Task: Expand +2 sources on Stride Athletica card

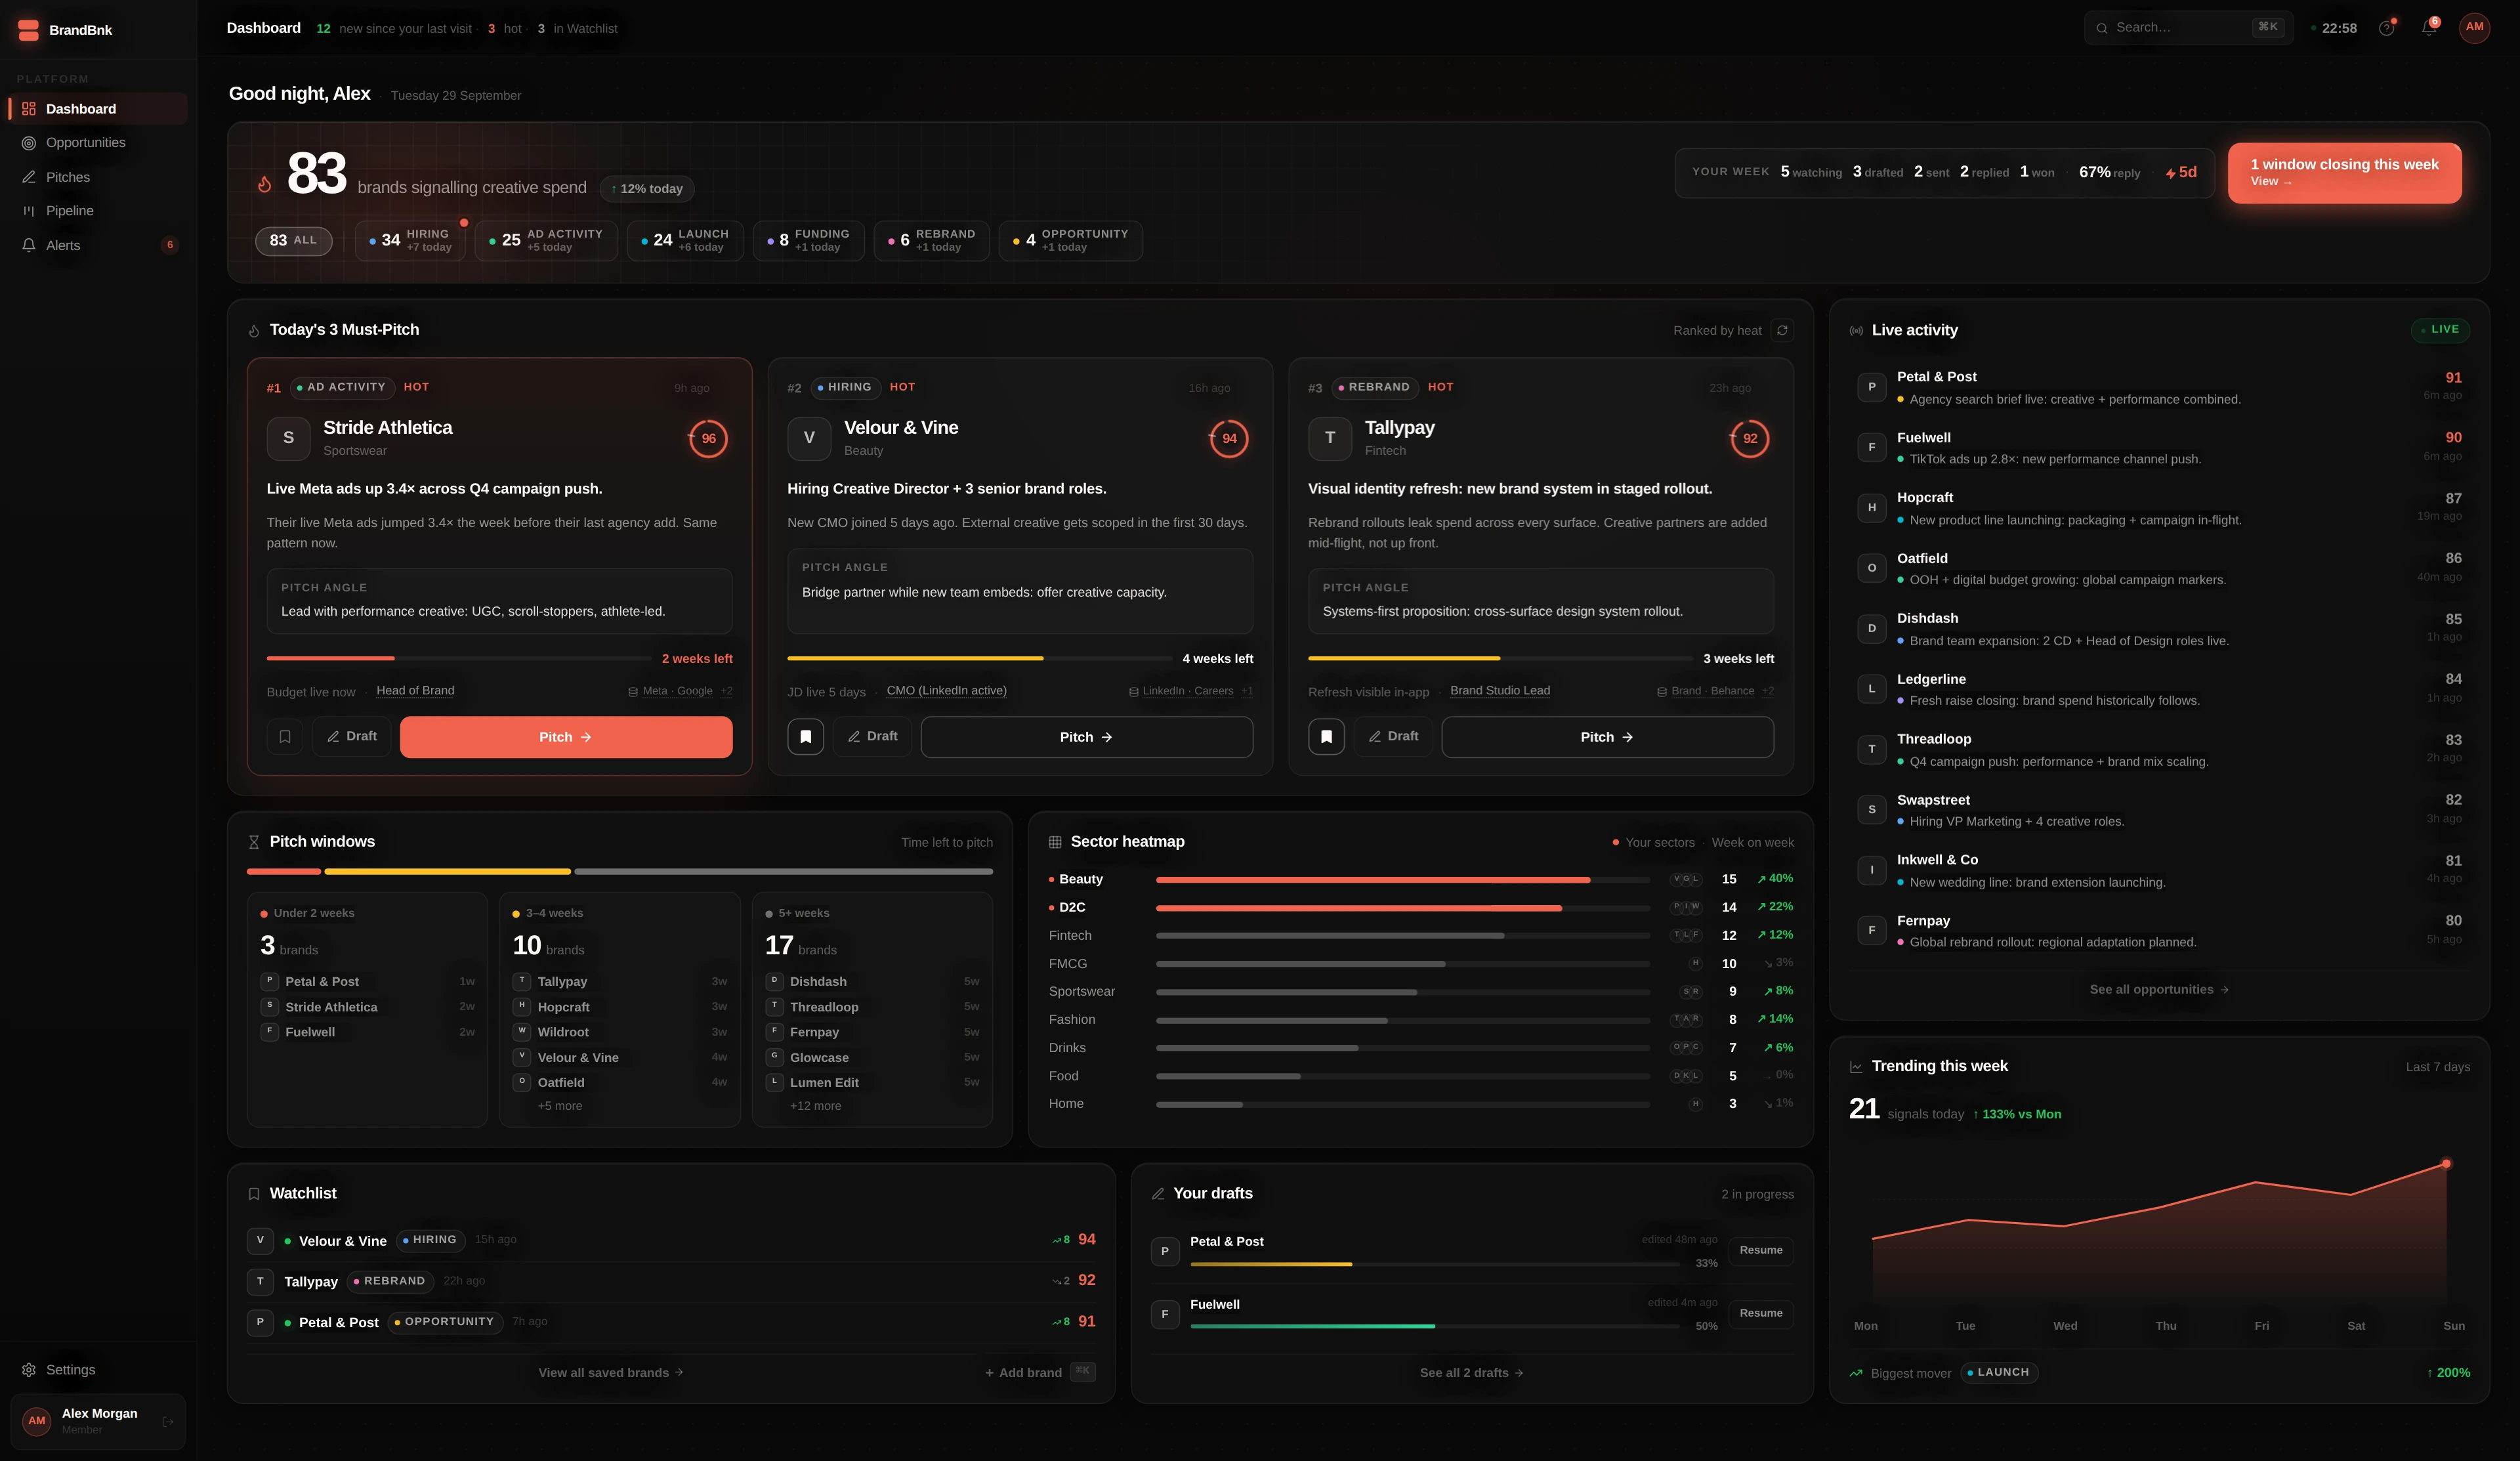Action: point(727,691)
